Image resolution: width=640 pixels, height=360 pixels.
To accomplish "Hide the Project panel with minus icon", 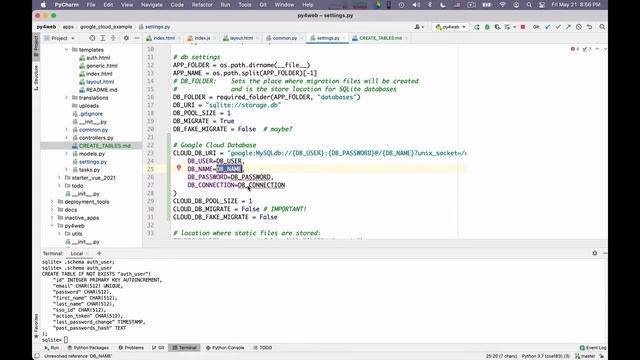I will 137,38.
